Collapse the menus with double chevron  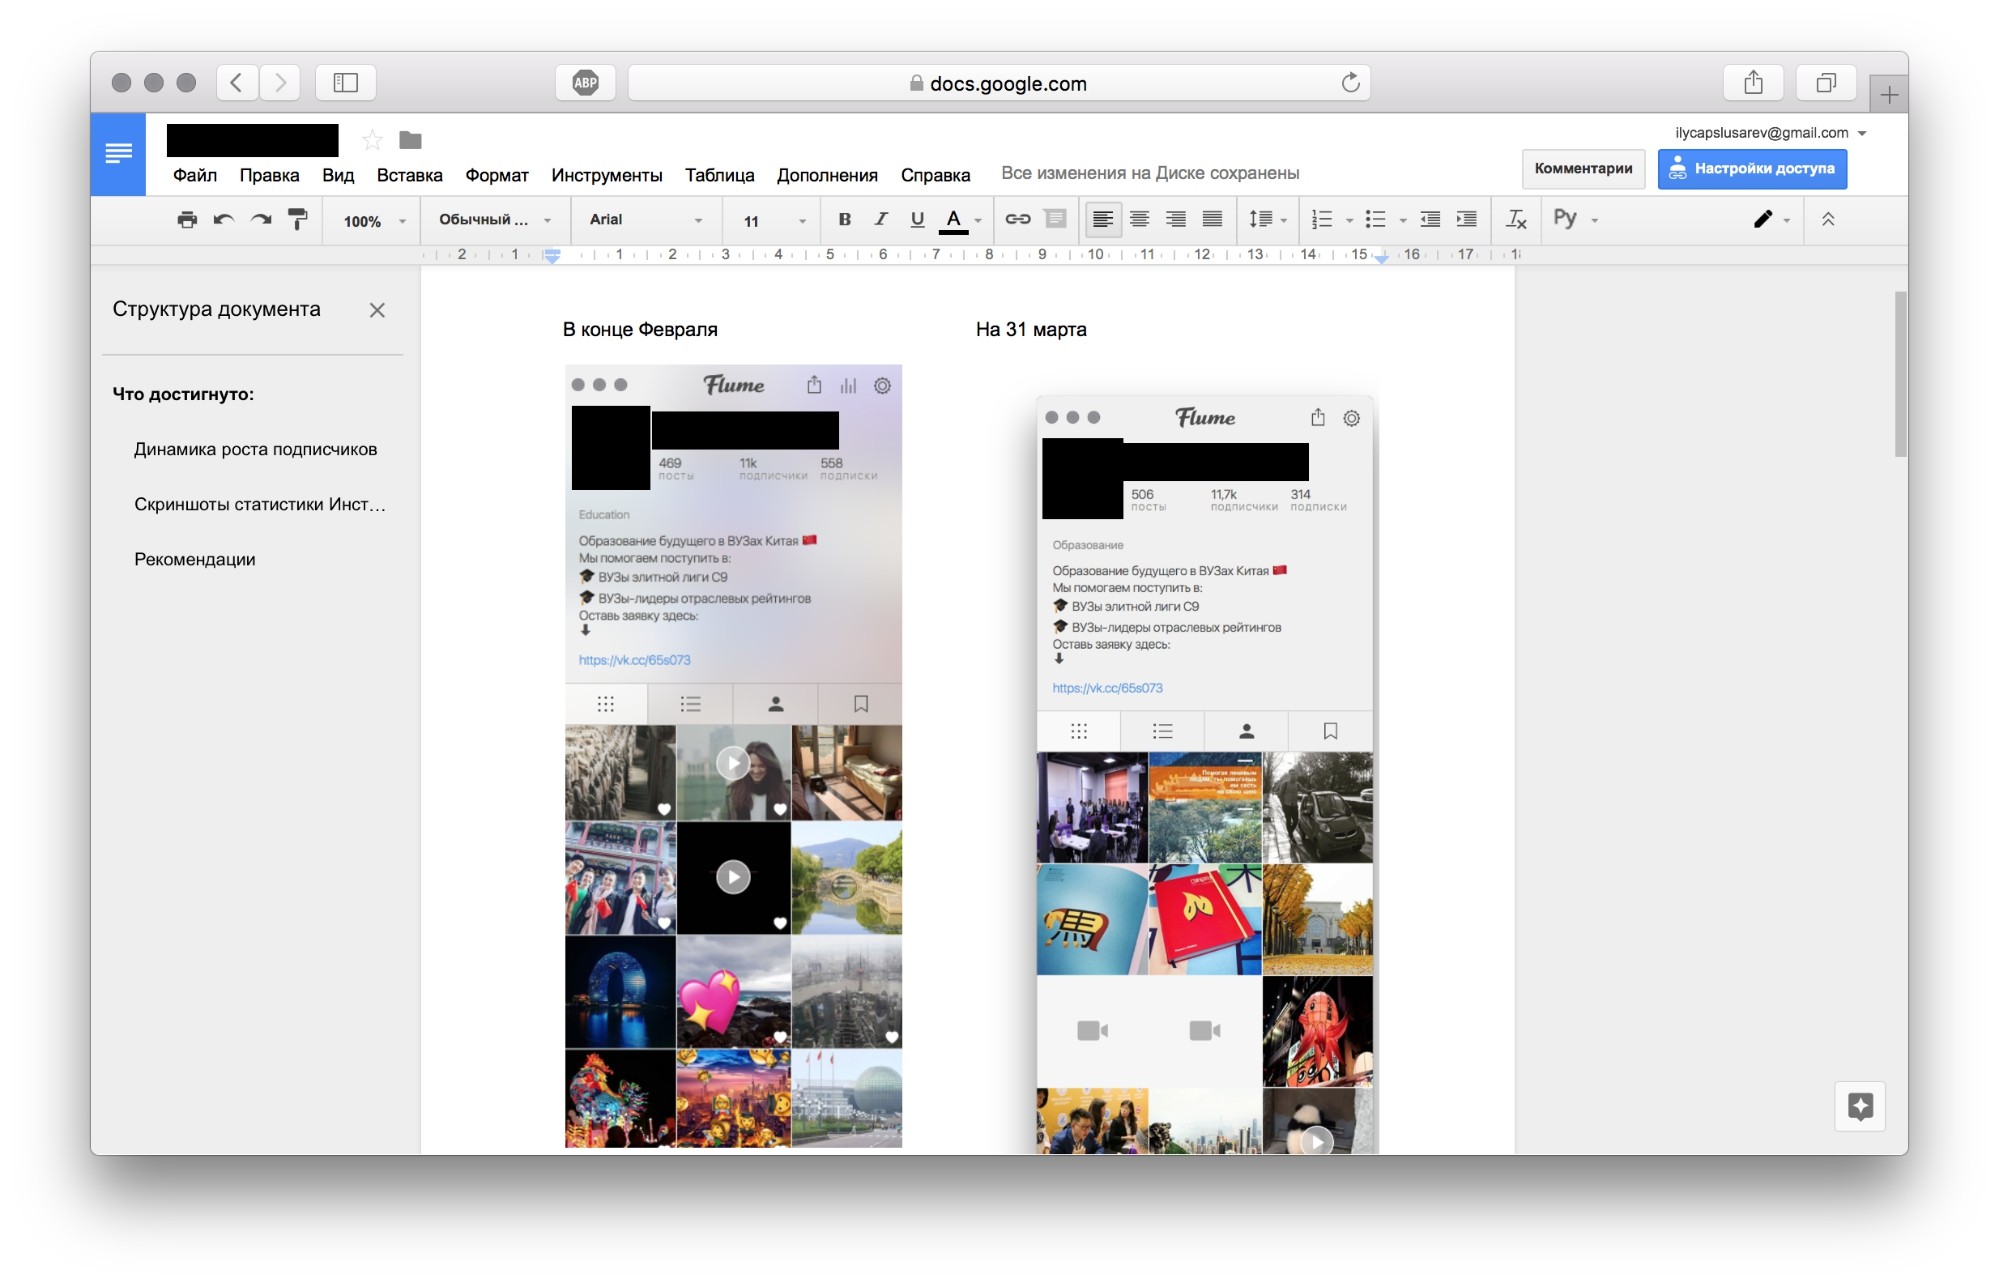1828,219
